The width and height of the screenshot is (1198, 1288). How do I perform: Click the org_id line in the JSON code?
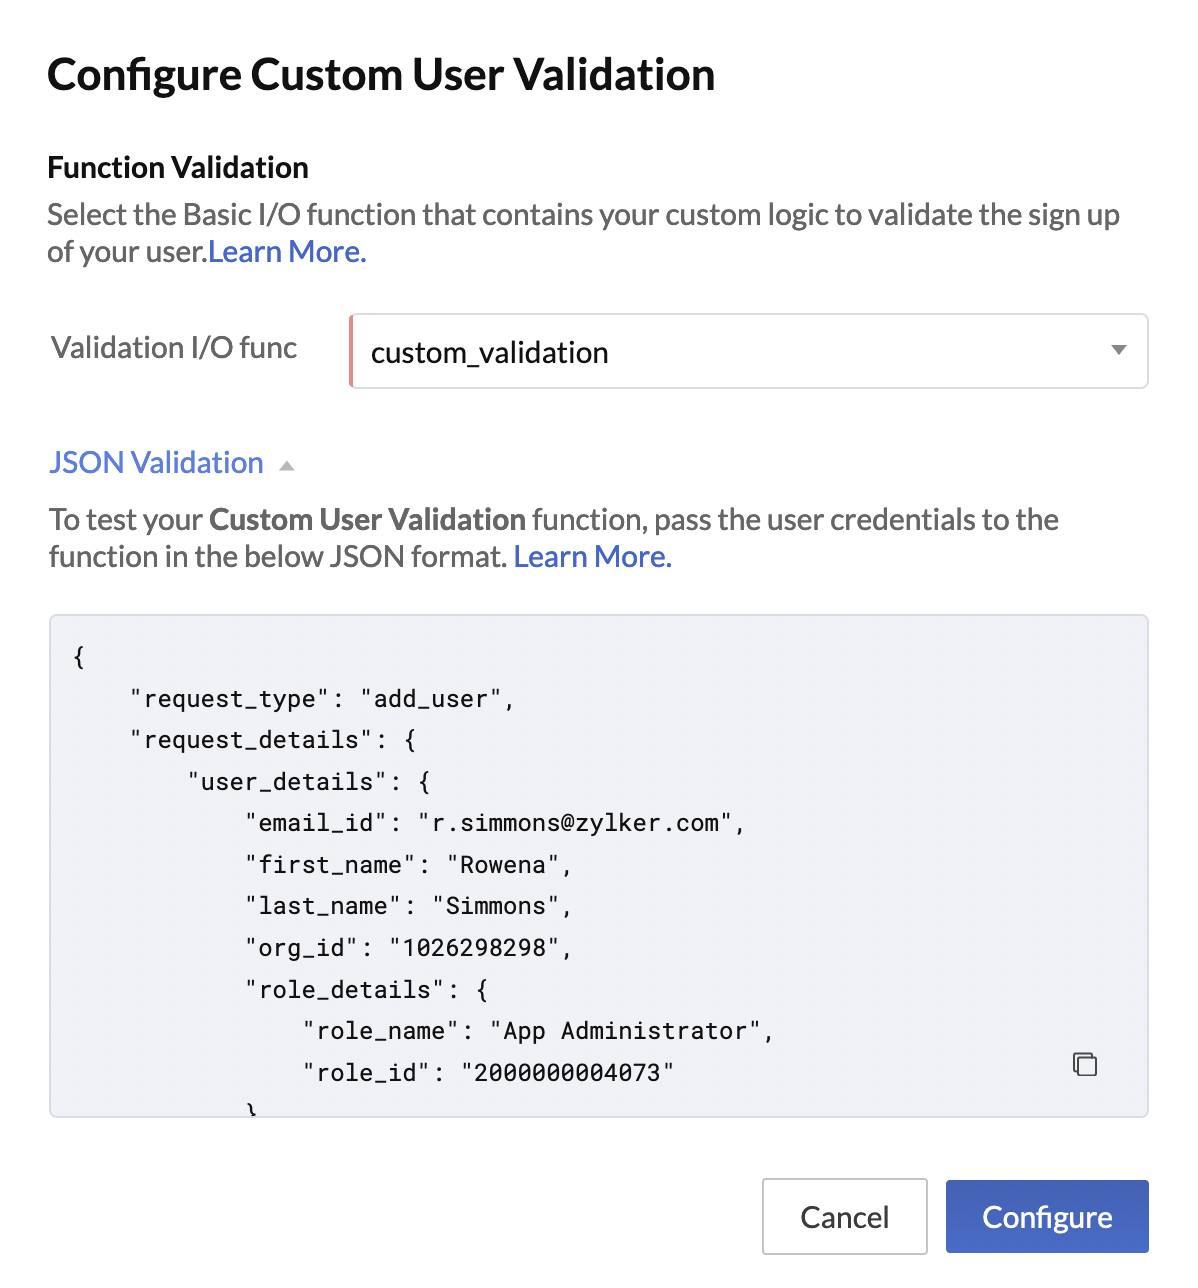click(405, 947)
